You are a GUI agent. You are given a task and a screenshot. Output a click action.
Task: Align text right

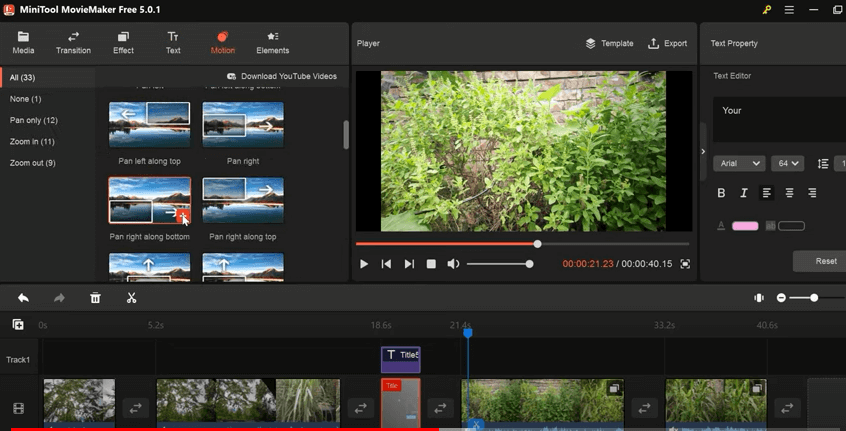point(812,193)
